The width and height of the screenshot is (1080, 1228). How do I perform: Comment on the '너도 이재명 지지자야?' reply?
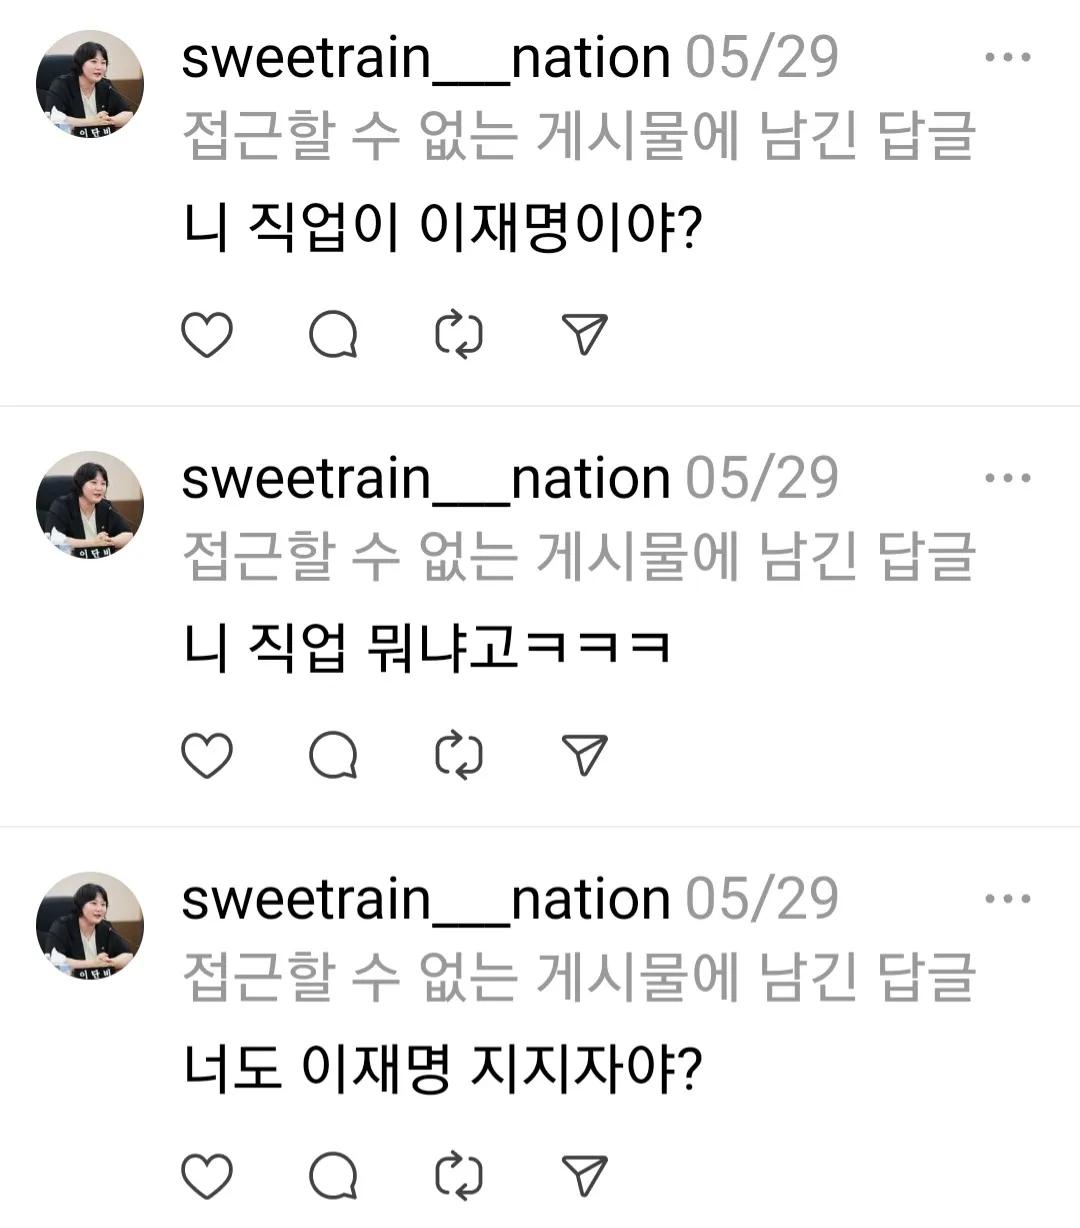333,1176
